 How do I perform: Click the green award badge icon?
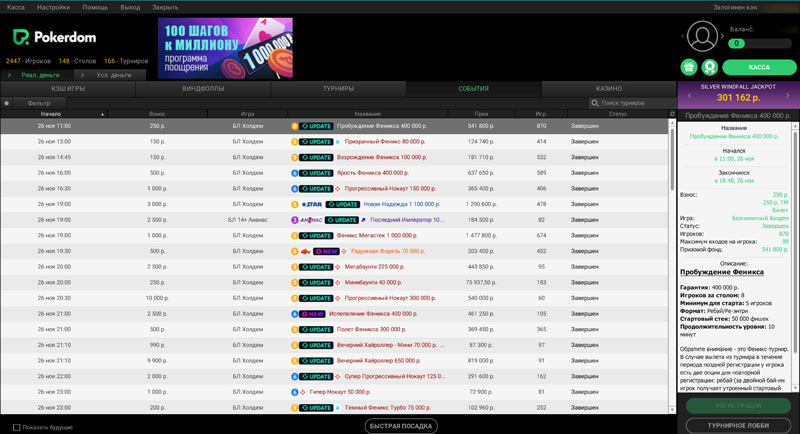coord(708,67)
